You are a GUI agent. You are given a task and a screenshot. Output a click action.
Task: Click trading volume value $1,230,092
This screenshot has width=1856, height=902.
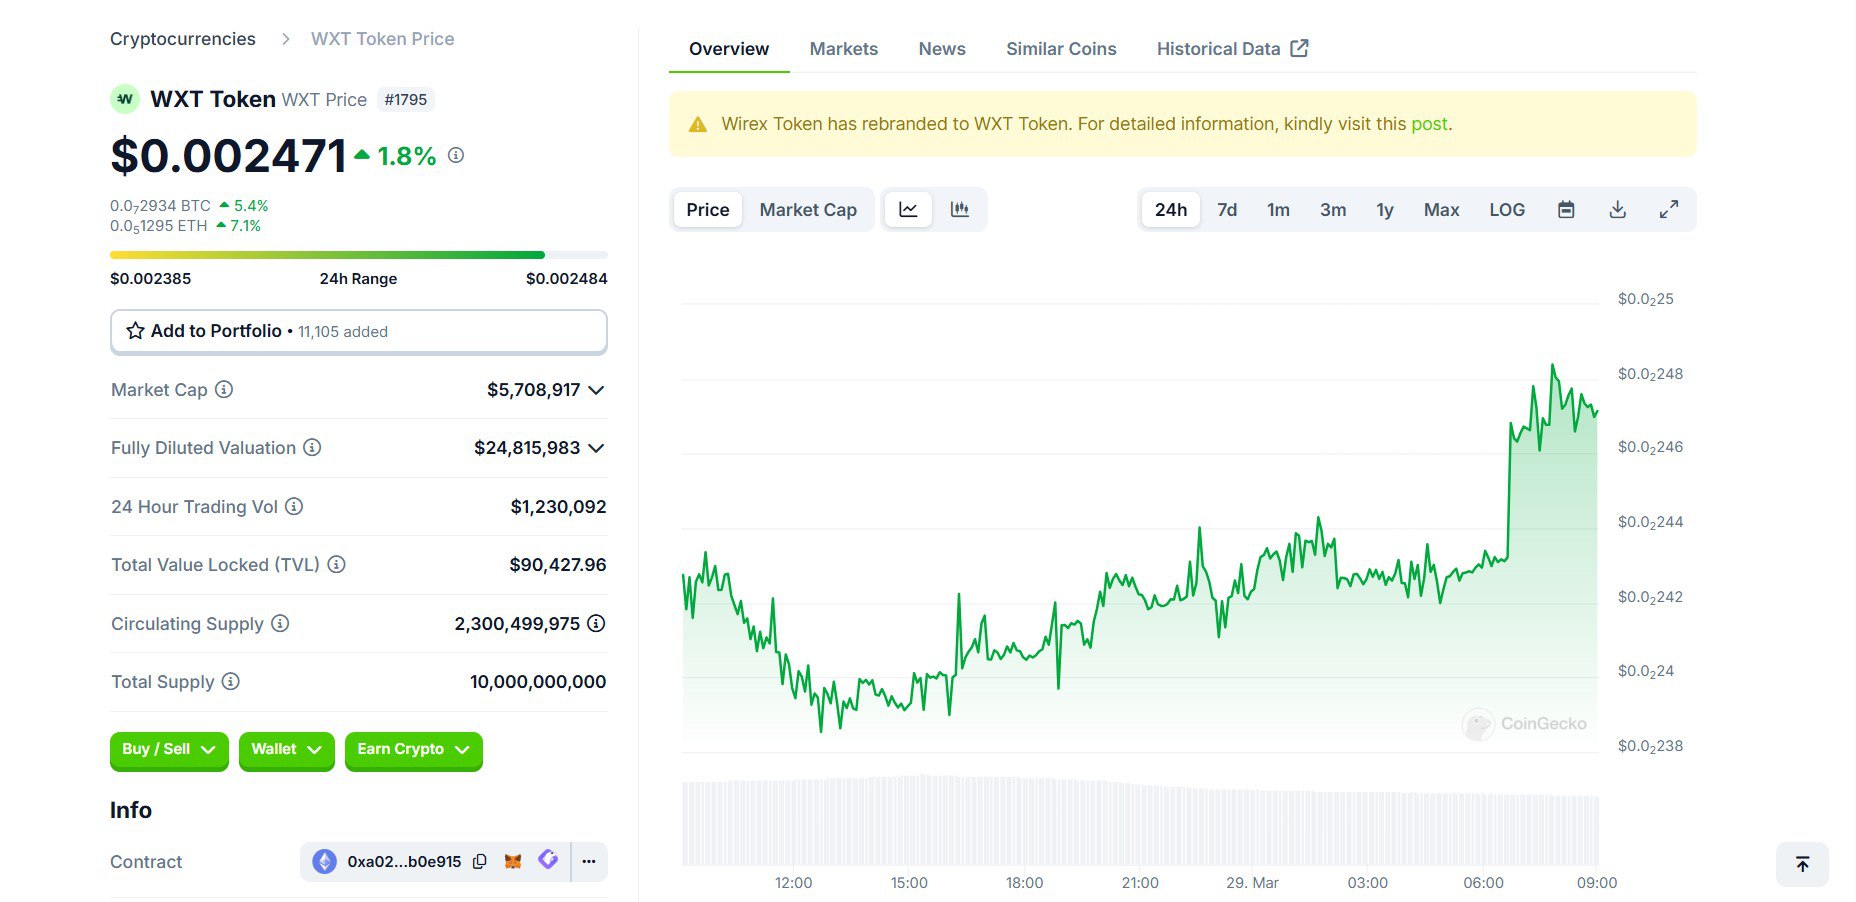(558, 507)
